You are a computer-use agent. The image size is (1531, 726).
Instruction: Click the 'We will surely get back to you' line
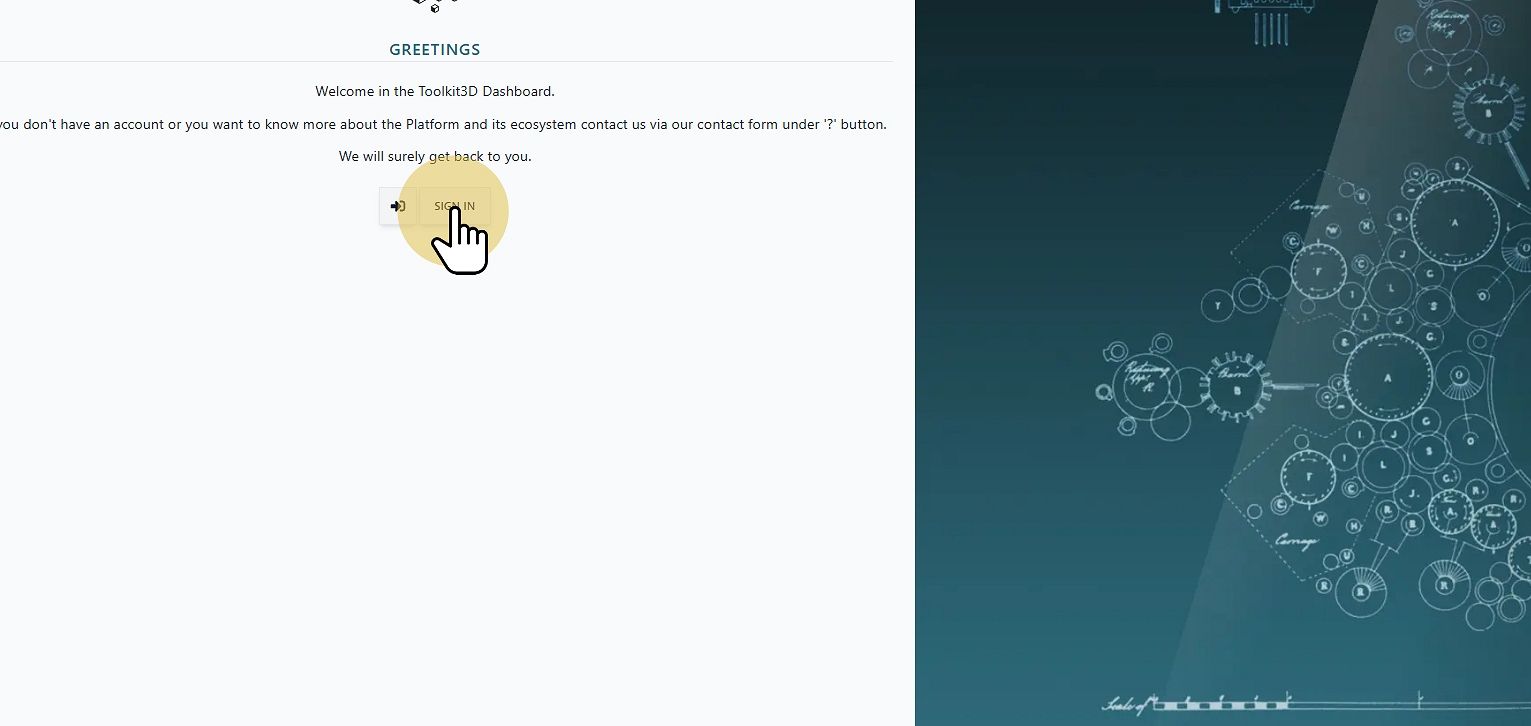[435, 156]
